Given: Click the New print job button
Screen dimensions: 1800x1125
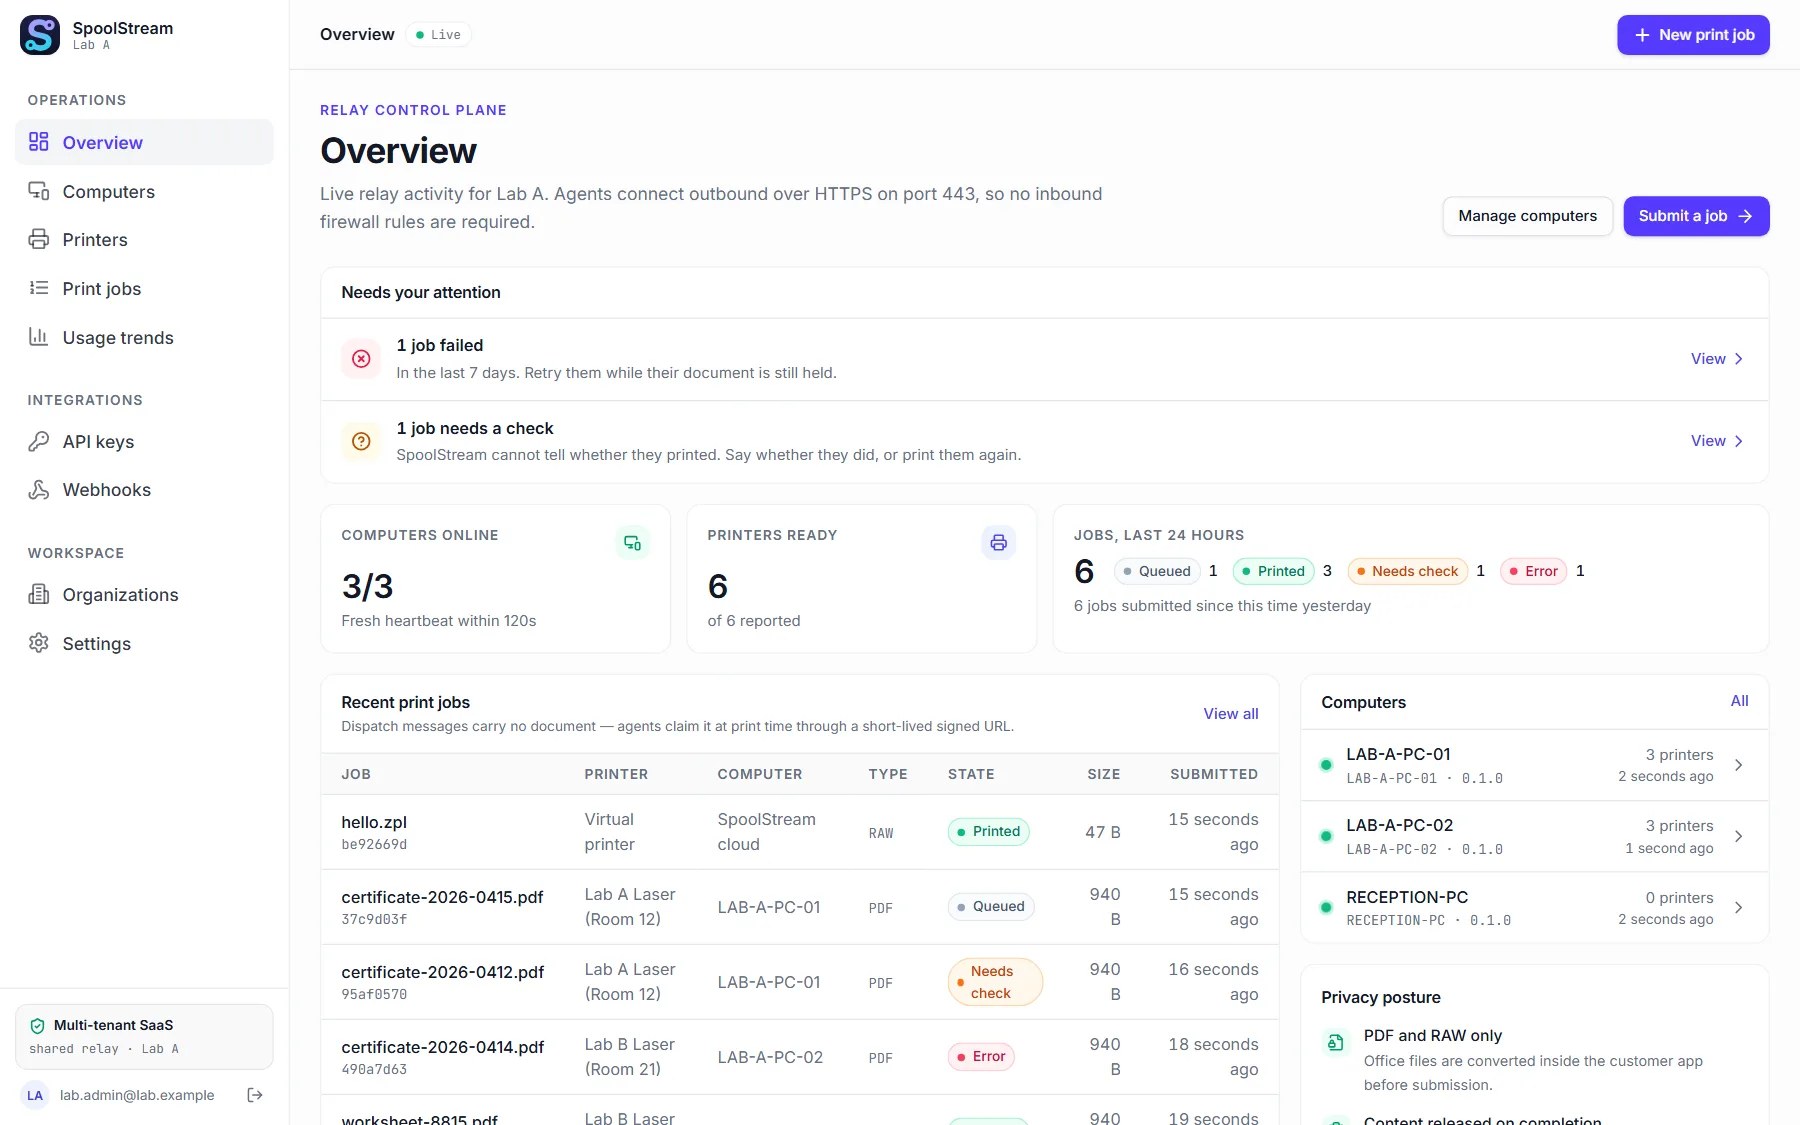Looking at the screenshot, I should coord(1693,35).
